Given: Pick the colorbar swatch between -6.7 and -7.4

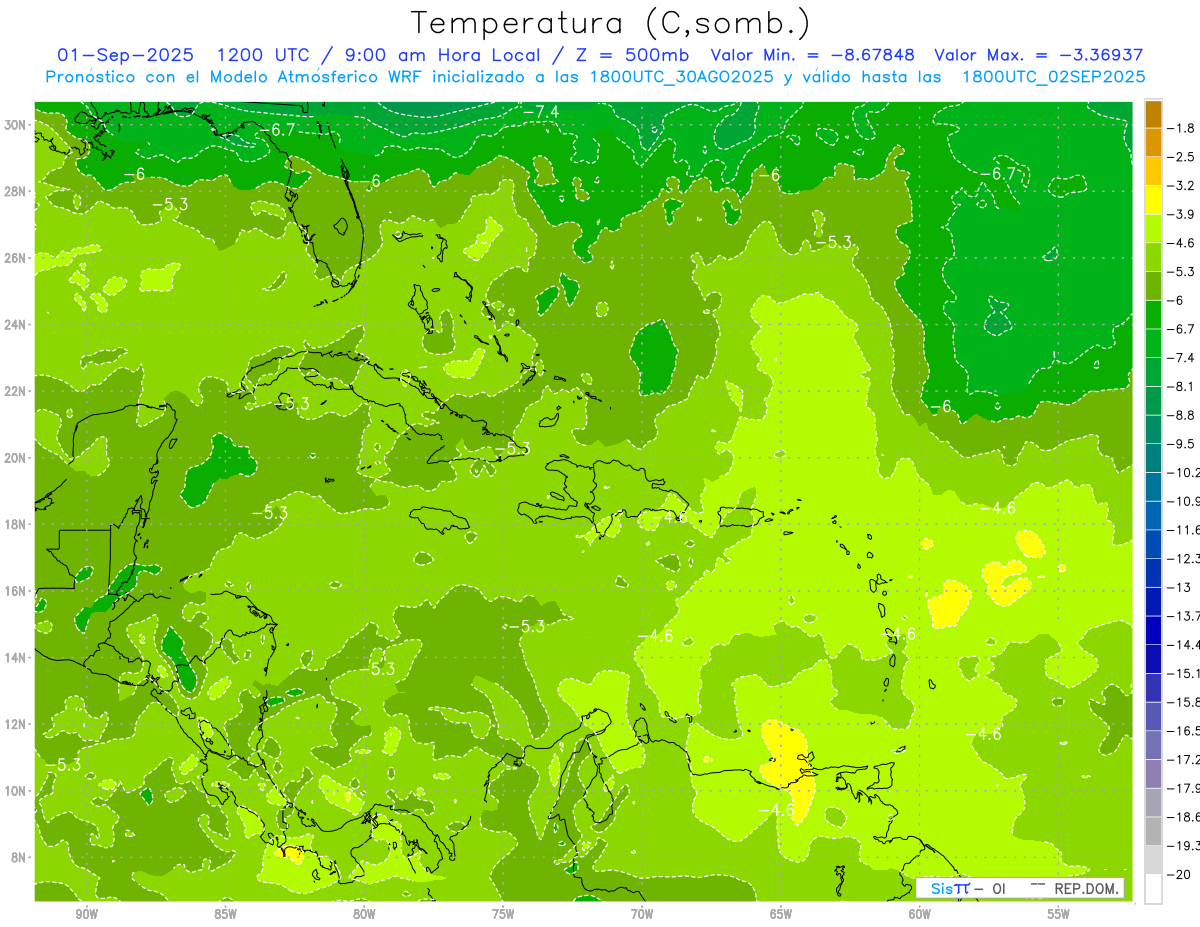Looking at the screenshot, I should click(1153, 343).
